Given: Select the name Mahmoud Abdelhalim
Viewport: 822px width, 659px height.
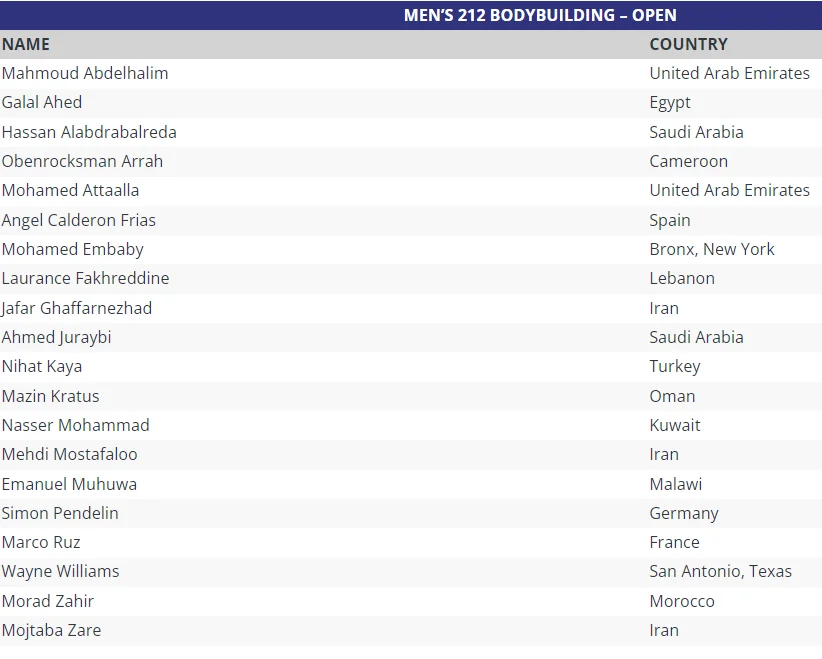Looking at the screenshot, I should (x=85, y=73).
